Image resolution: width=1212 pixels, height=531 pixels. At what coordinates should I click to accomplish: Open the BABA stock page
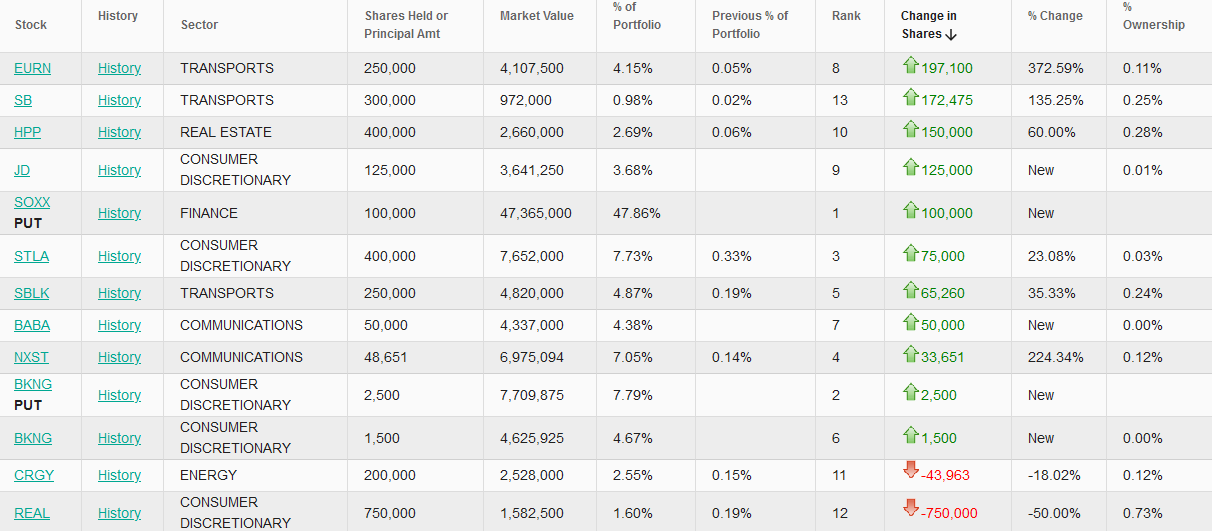pos(32,325)
